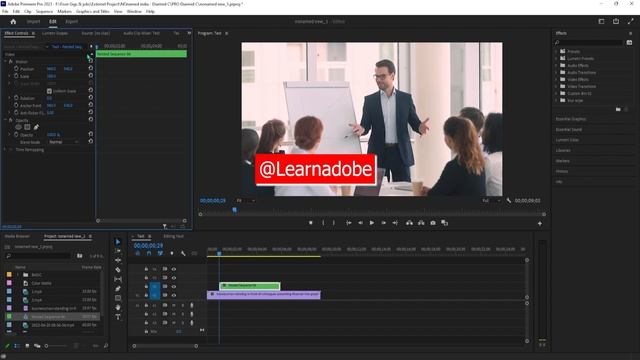
Task: Select the Hand tool
Action: (x=118, y=307)
